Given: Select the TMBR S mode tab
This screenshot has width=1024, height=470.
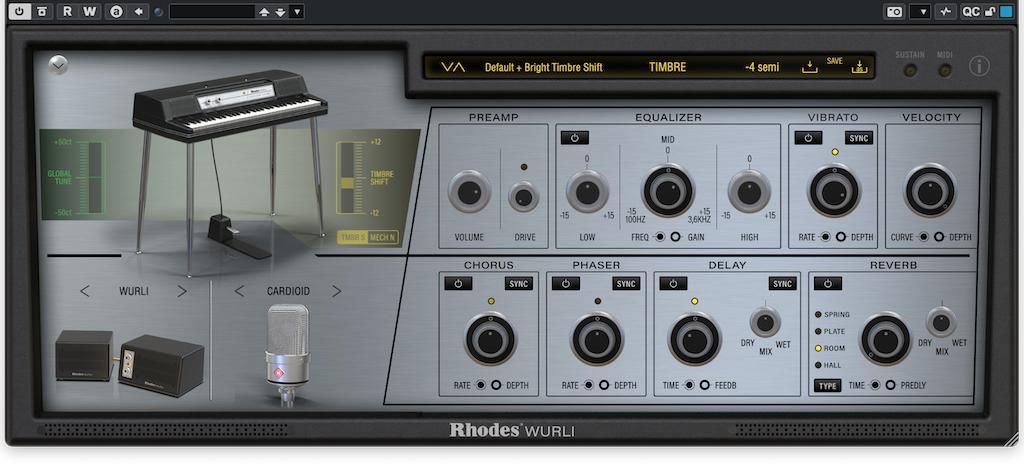Looking at the screenshot, I should click(x=352, y=237).
